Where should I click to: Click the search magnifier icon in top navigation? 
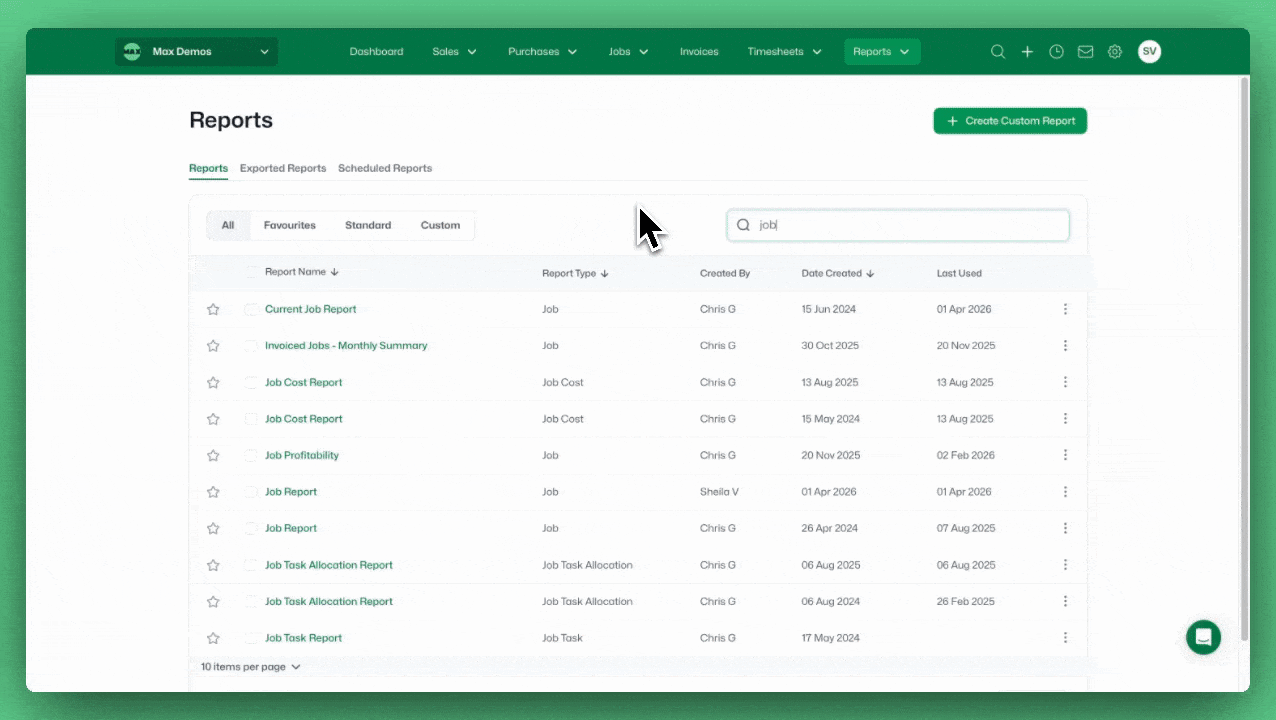coord(997,52)
